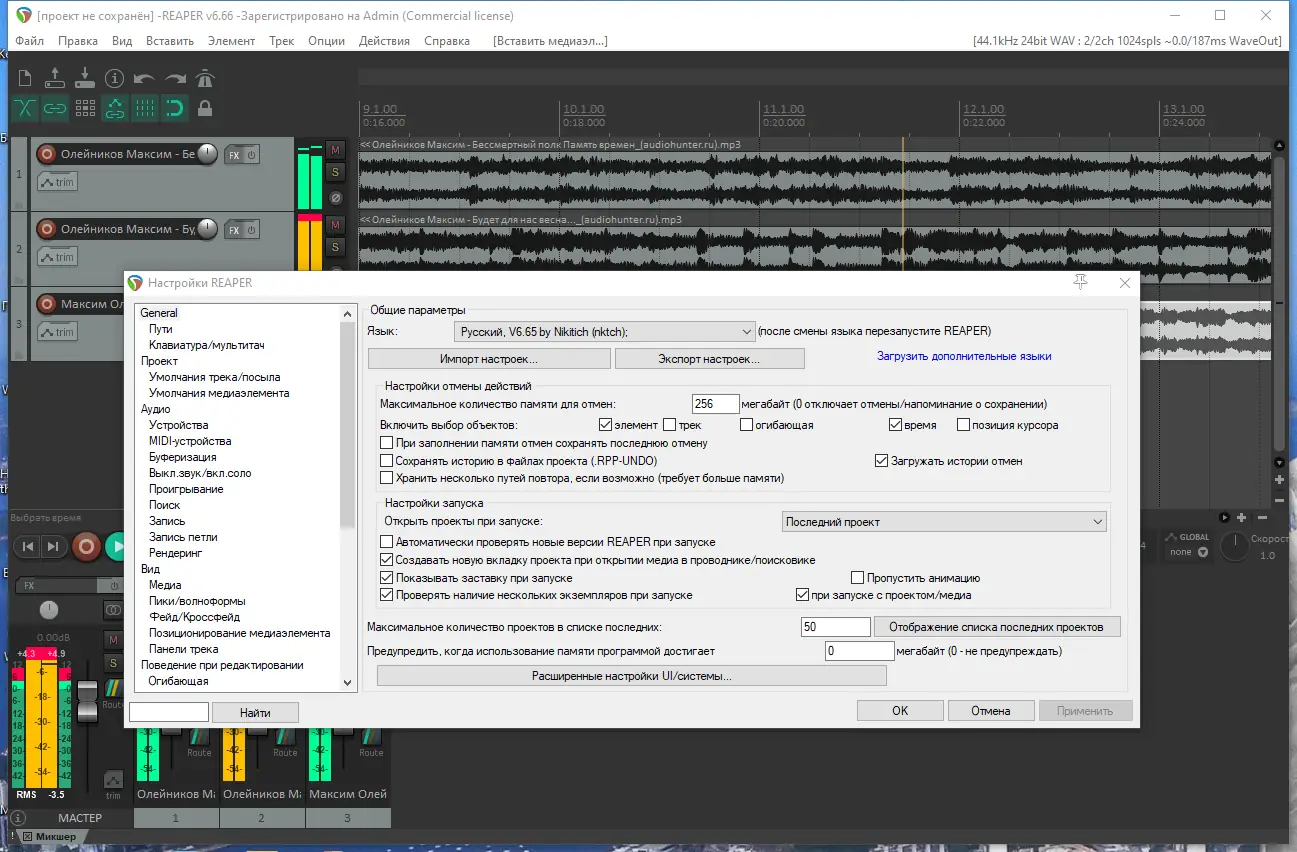
Task: Open the Project Settings info icon
Action: click(114, 78)
